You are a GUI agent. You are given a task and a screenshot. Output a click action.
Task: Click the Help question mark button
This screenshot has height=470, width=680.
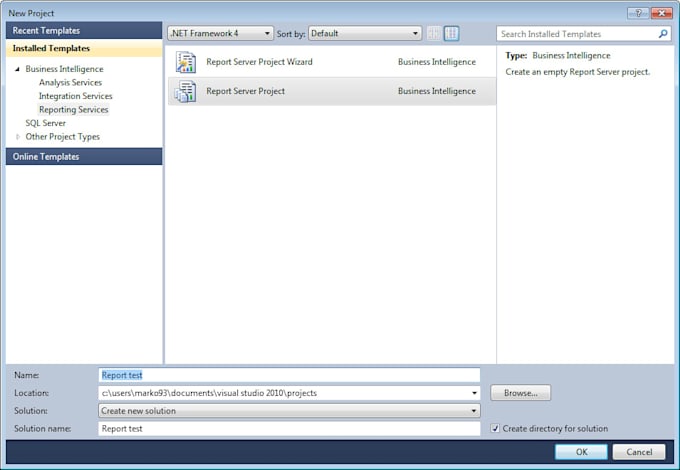[638, 13]
